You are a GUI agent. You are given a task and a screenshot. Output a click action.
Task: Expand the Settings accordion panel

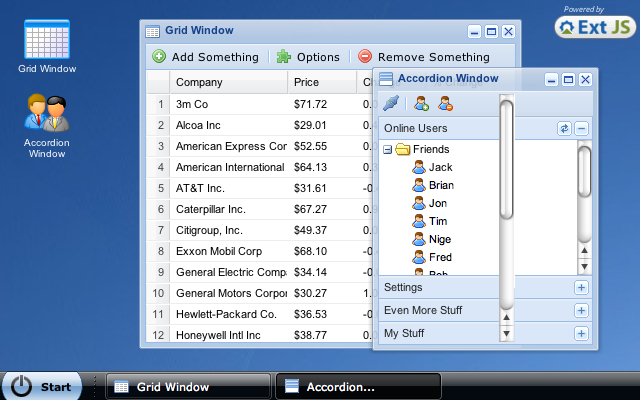pos(581,287)
